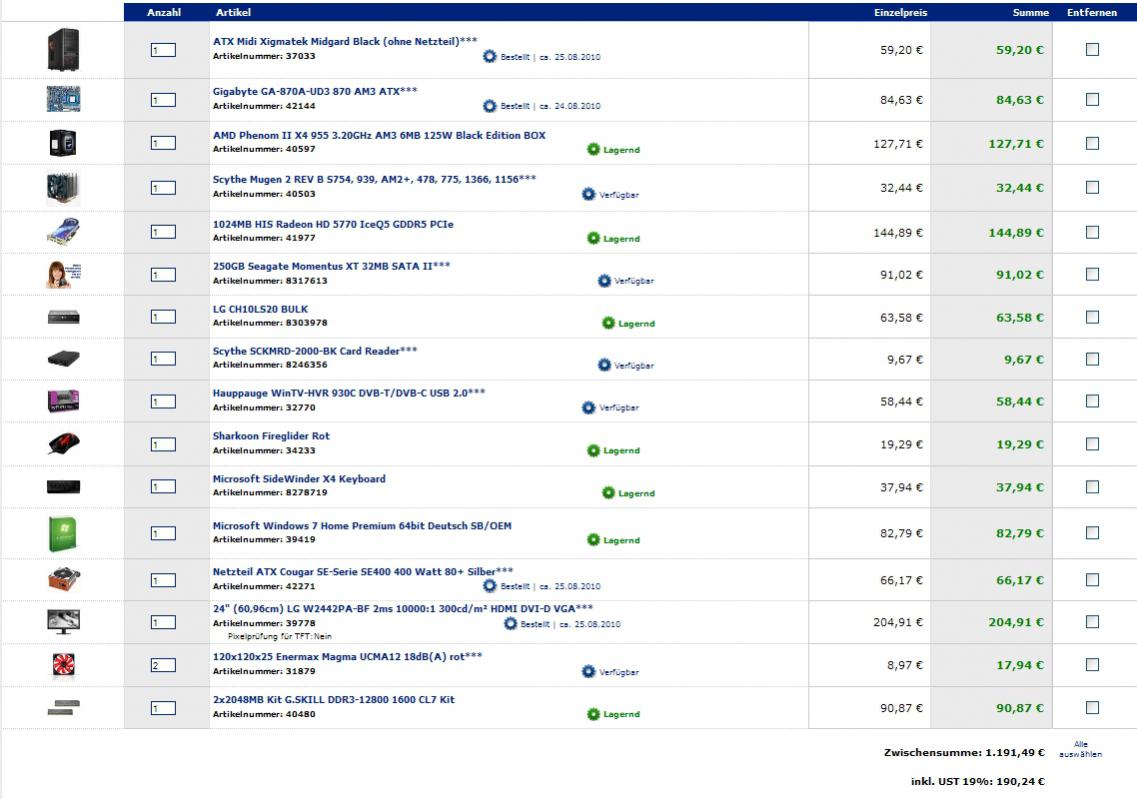Click quantity field for Xigmatek Midgard case

tap(163, 50)
